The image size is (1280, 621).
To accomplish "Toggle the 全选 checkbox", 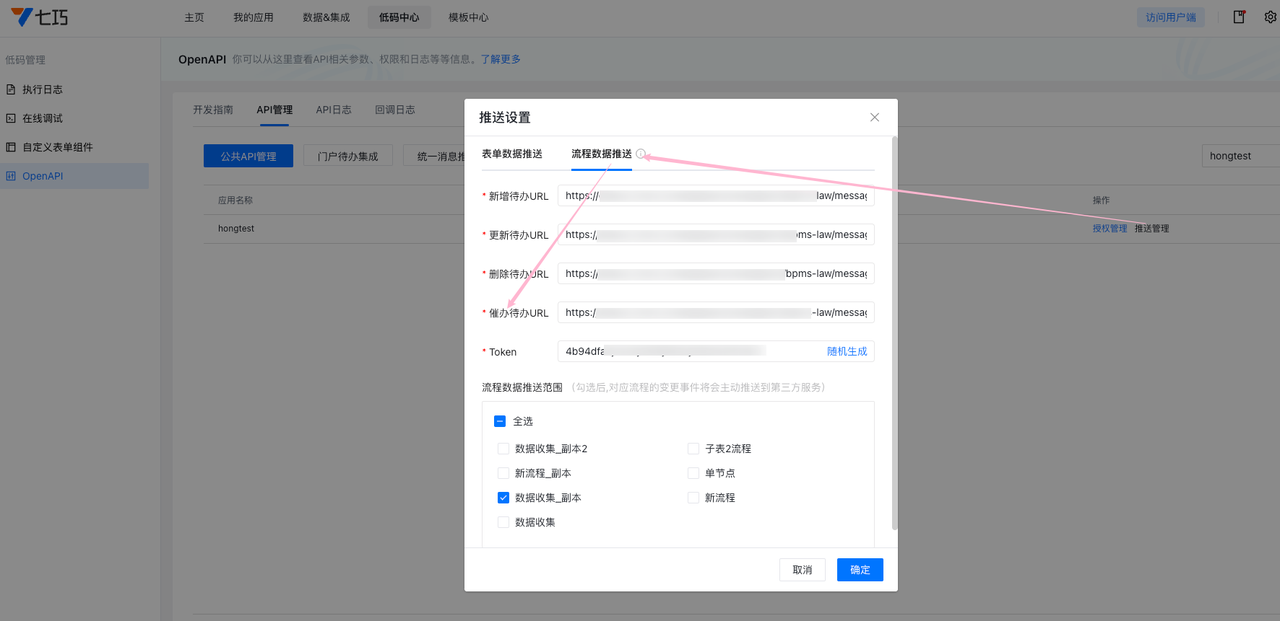I will [x=500, y=422].
